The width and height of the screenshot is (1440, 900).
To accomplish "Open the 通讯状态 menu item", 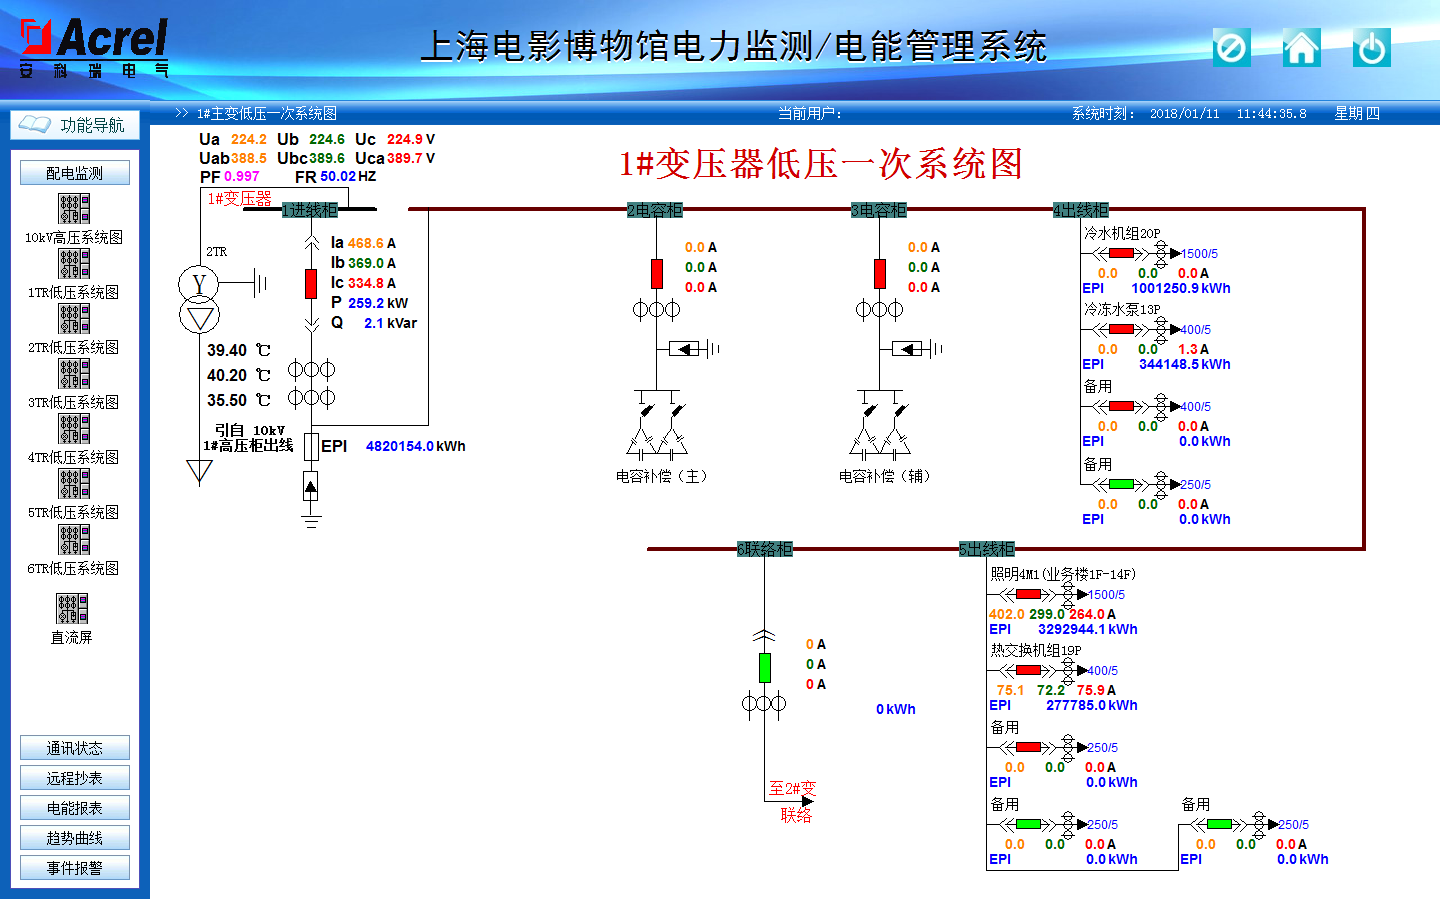I will tap(75, 748).
